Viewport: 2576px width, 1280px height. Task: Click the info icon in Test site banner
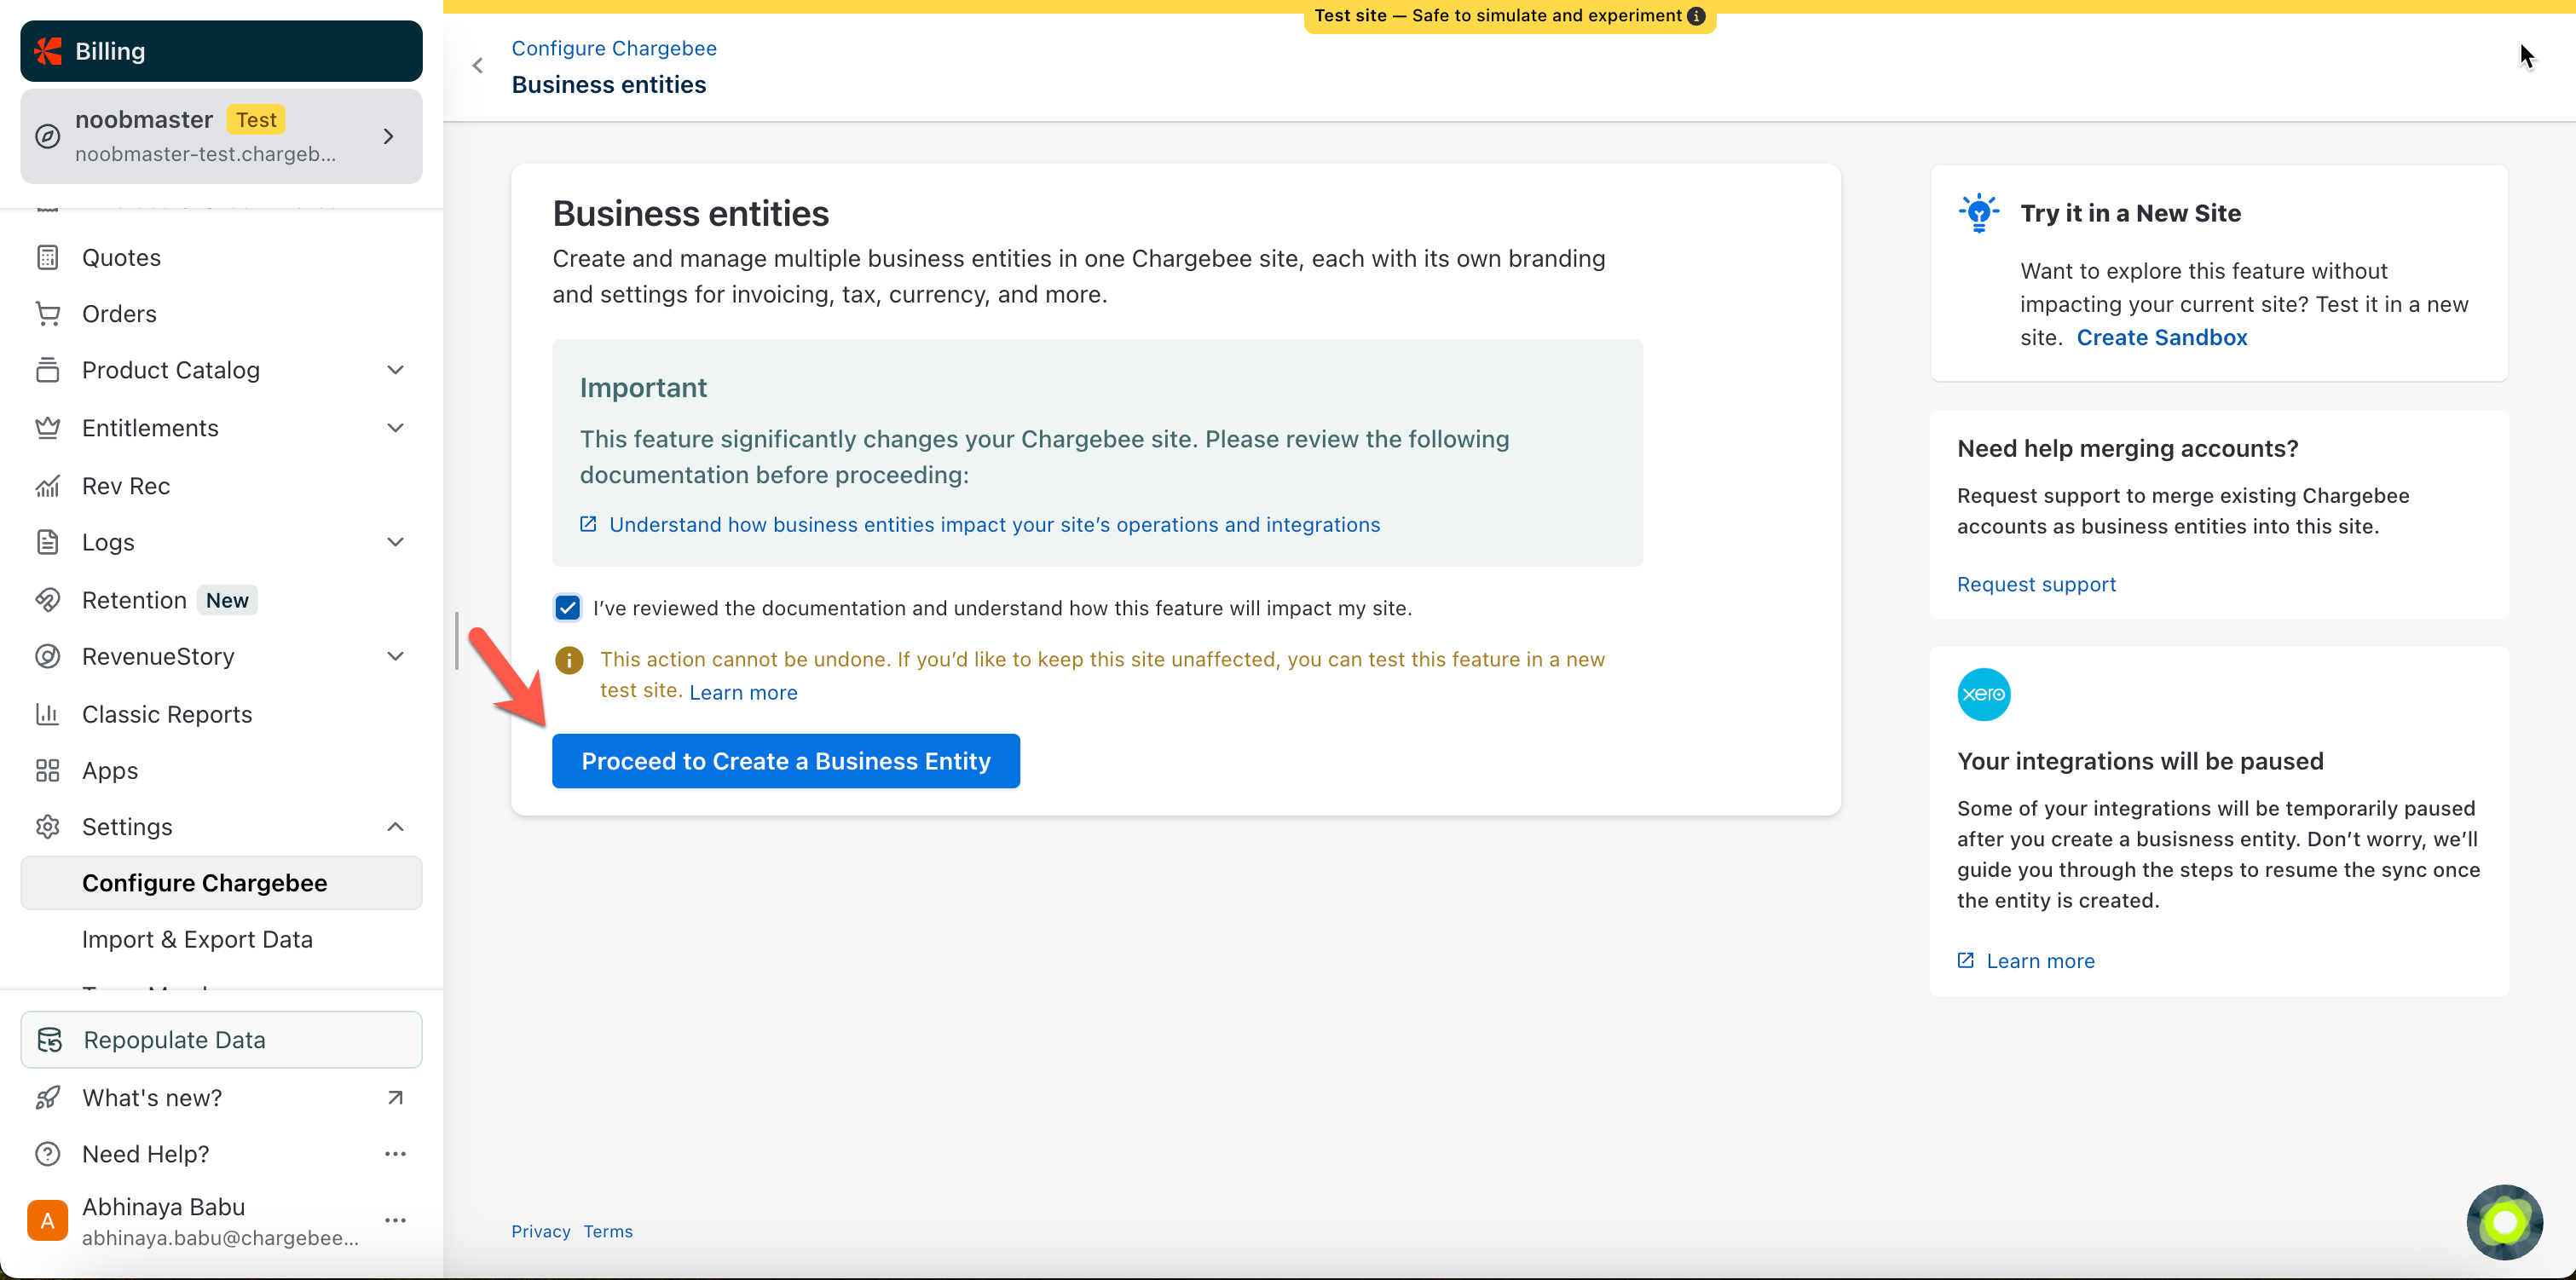tap(1696, 16)
